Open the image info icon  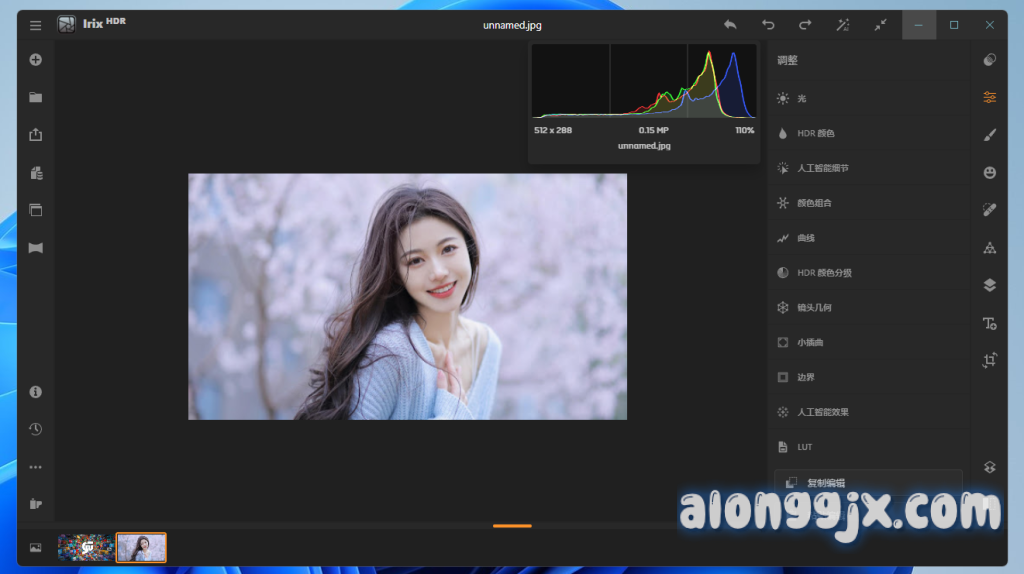(36, 392)
